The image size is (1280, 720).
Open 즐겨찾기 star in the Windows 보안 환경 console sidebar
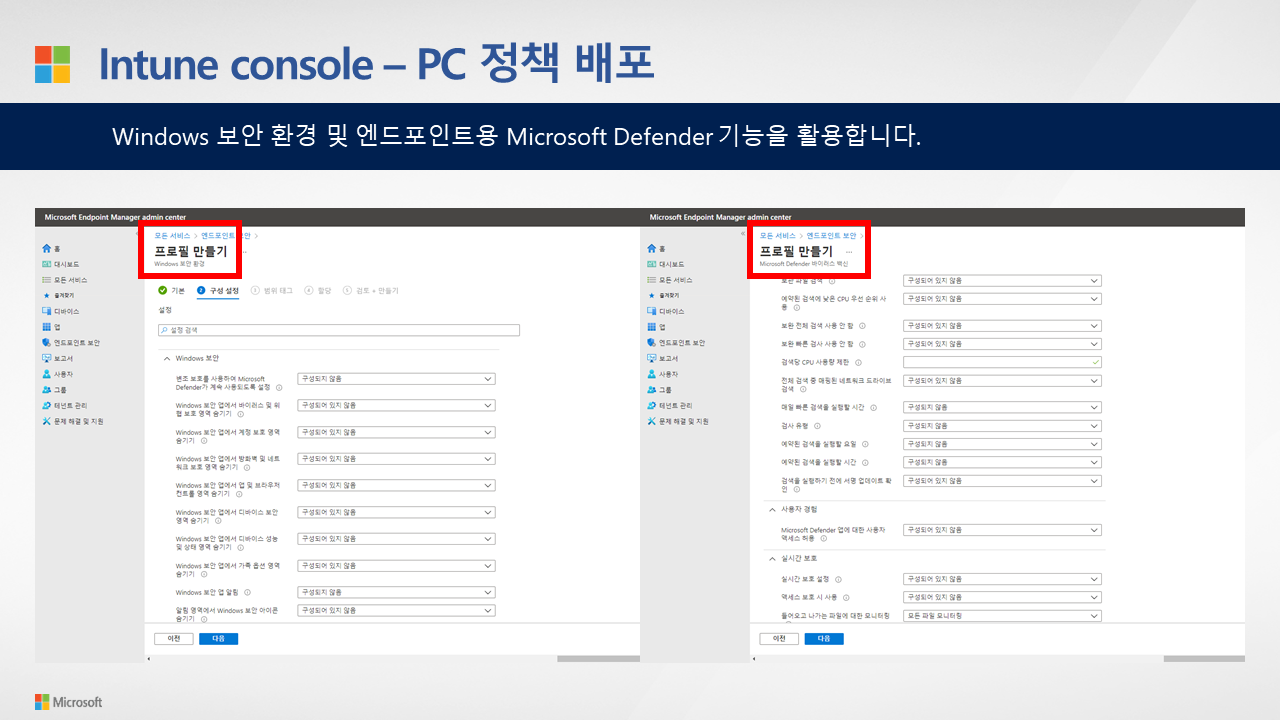(x=46, y=296)
